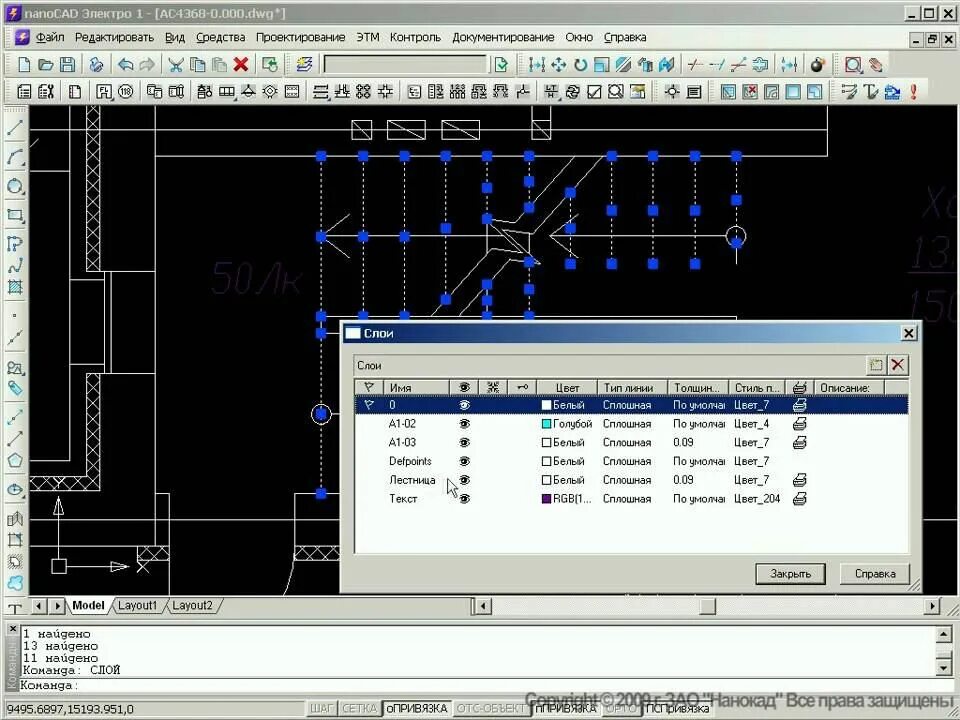Create a new document with the New icon
This screenshot has width=960, height=720.
24,64
